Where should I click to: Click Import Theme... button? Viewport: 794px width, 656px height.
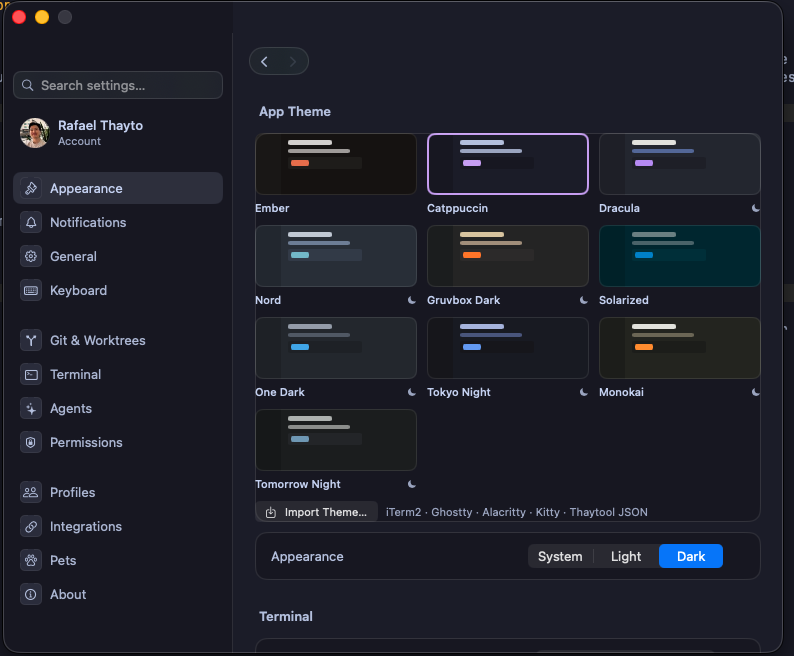pyautogui.click(x=316, y=512)
